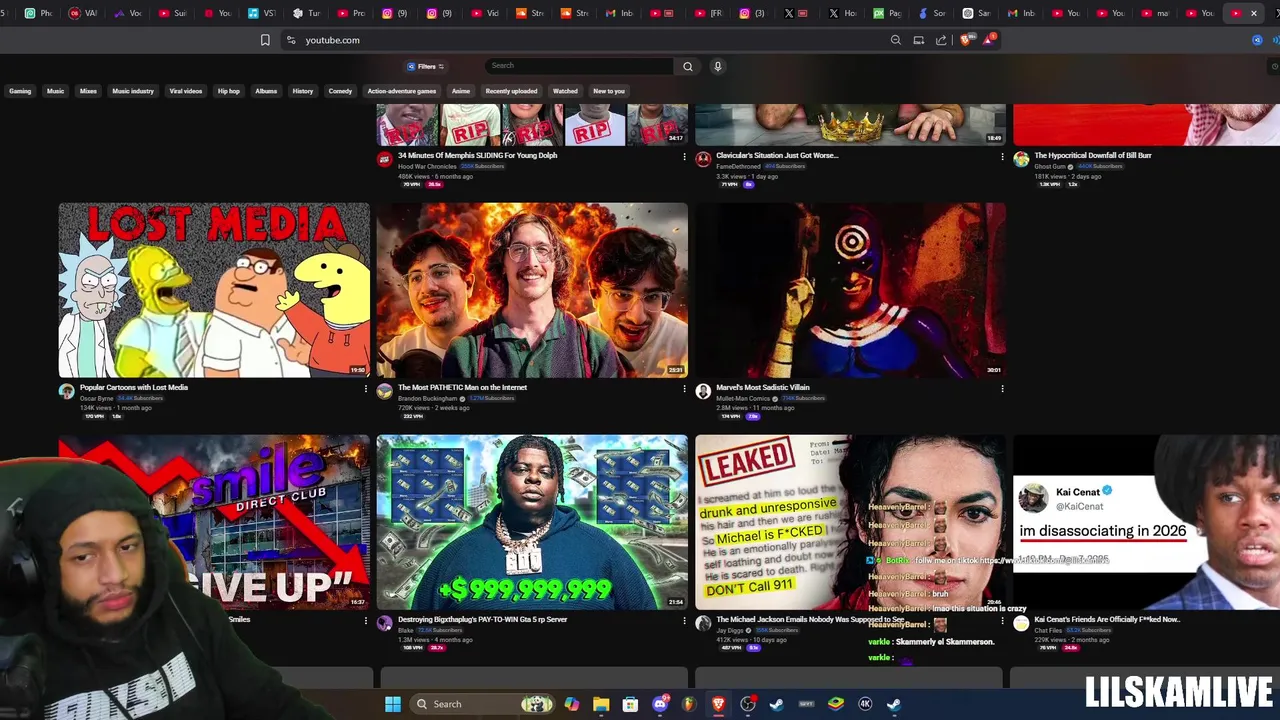Open Brave Shields lion icon

[x=965, y=40]
